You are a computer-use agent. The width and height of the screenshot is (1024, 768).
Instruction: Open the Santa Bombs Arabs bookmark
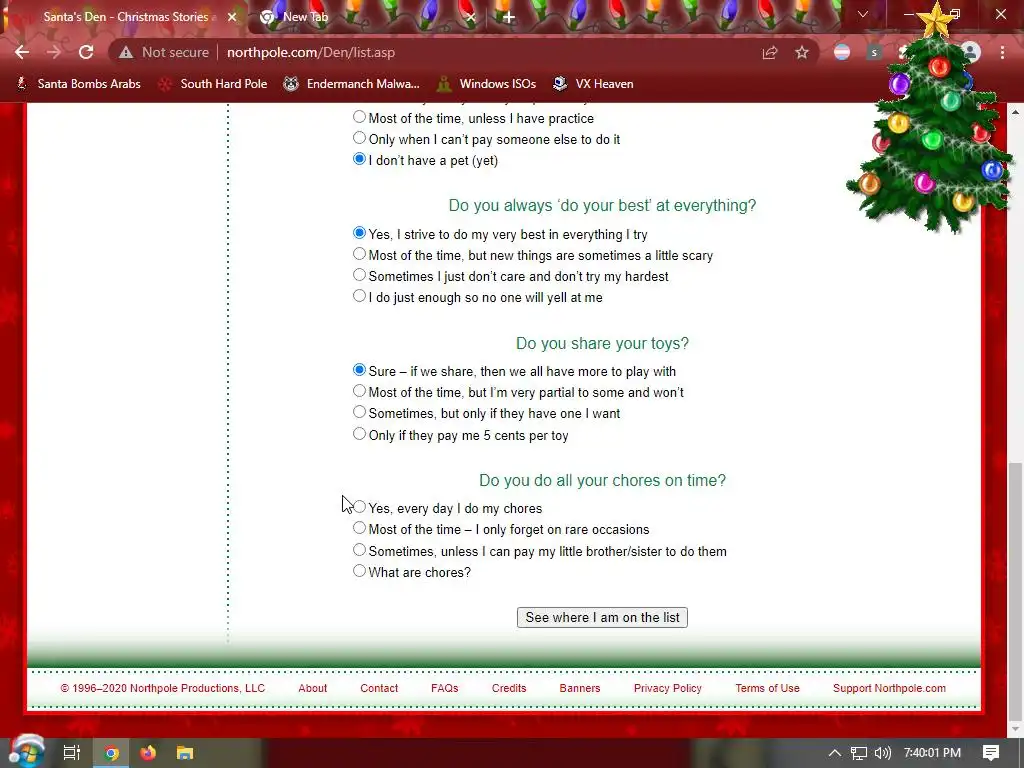(x=78, y=84)
